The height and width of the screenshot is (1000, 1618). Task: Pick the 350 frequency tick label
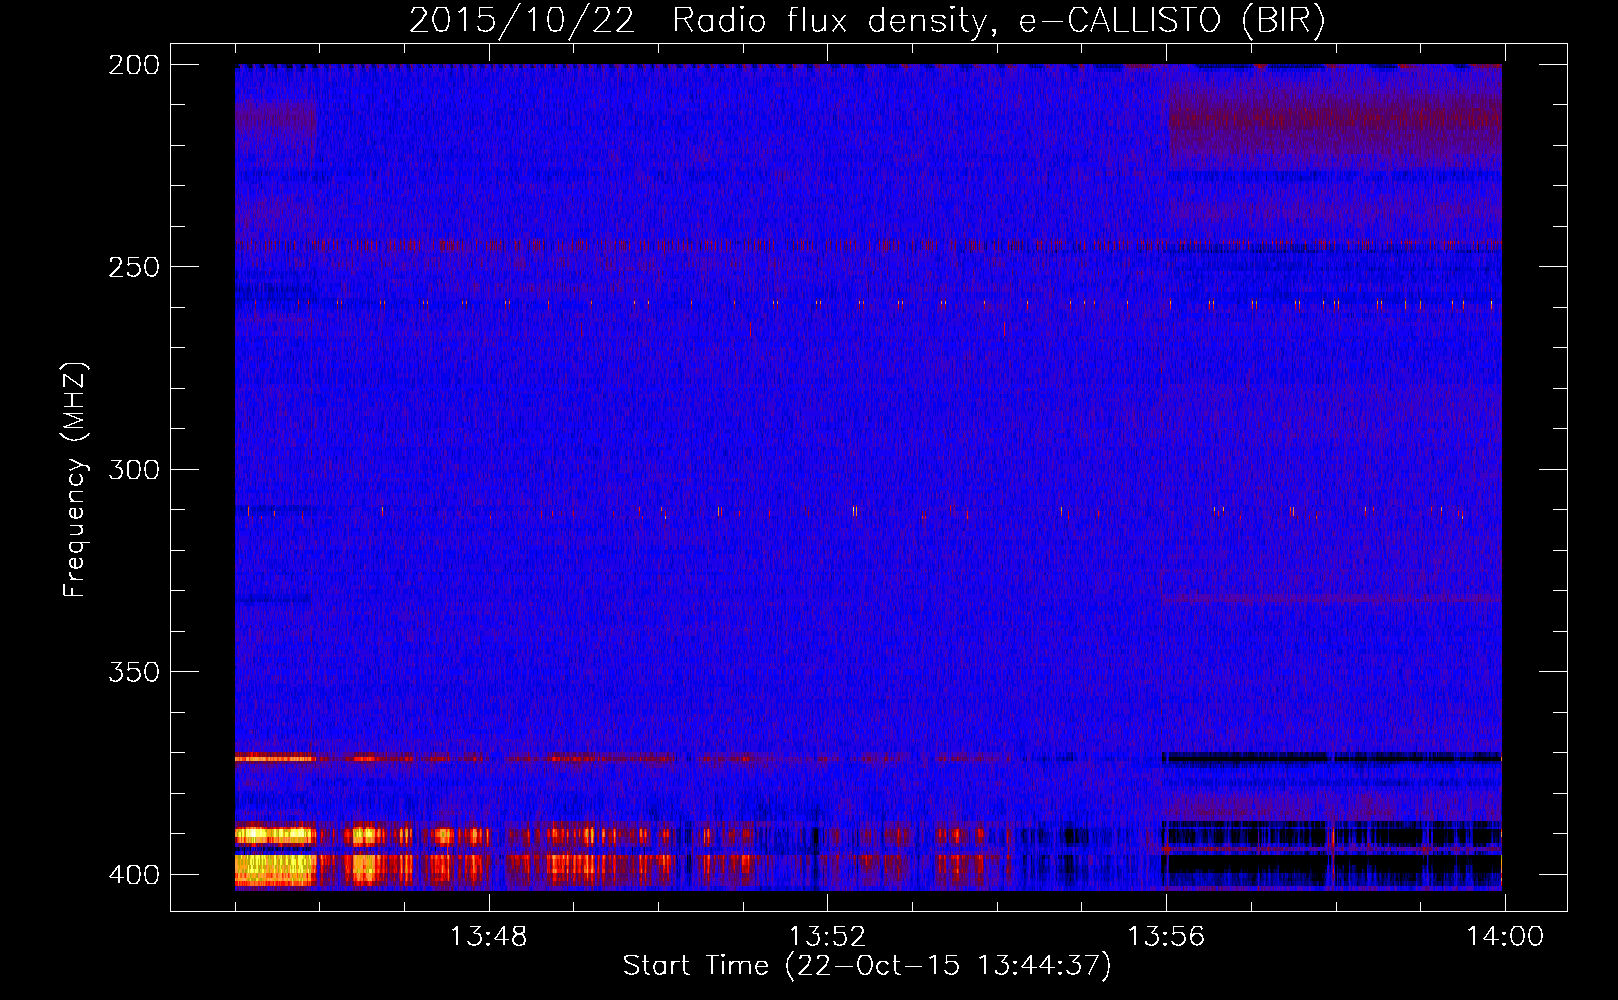[x=134, y=672]
